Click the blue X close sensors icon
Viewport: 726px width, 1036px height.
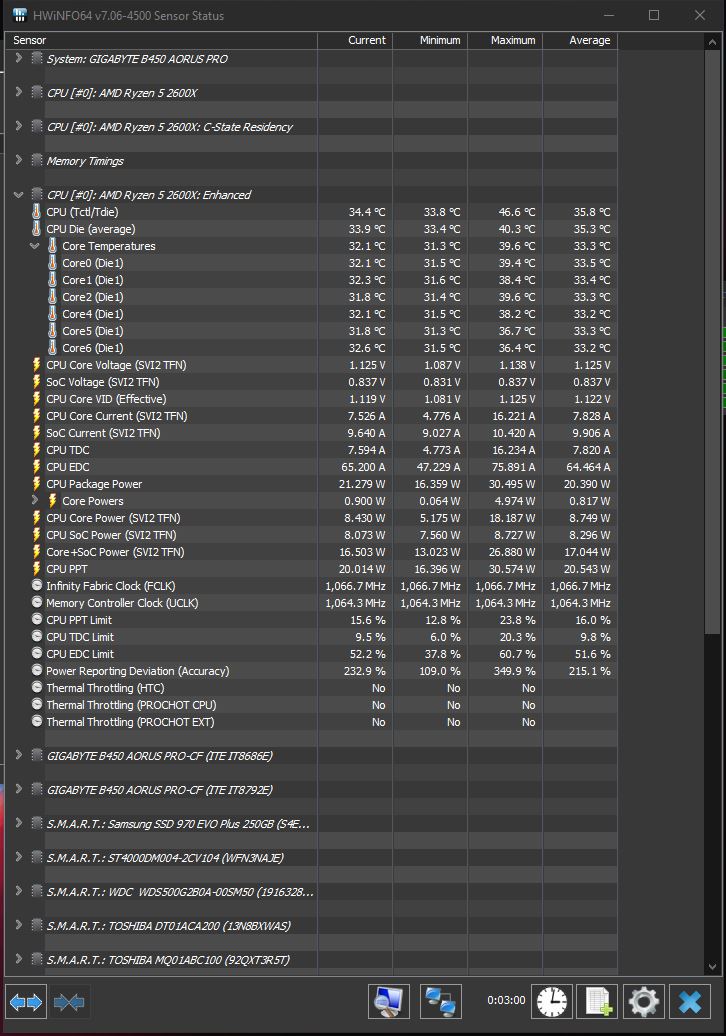pyautogui.click(x=690, y=1002)
